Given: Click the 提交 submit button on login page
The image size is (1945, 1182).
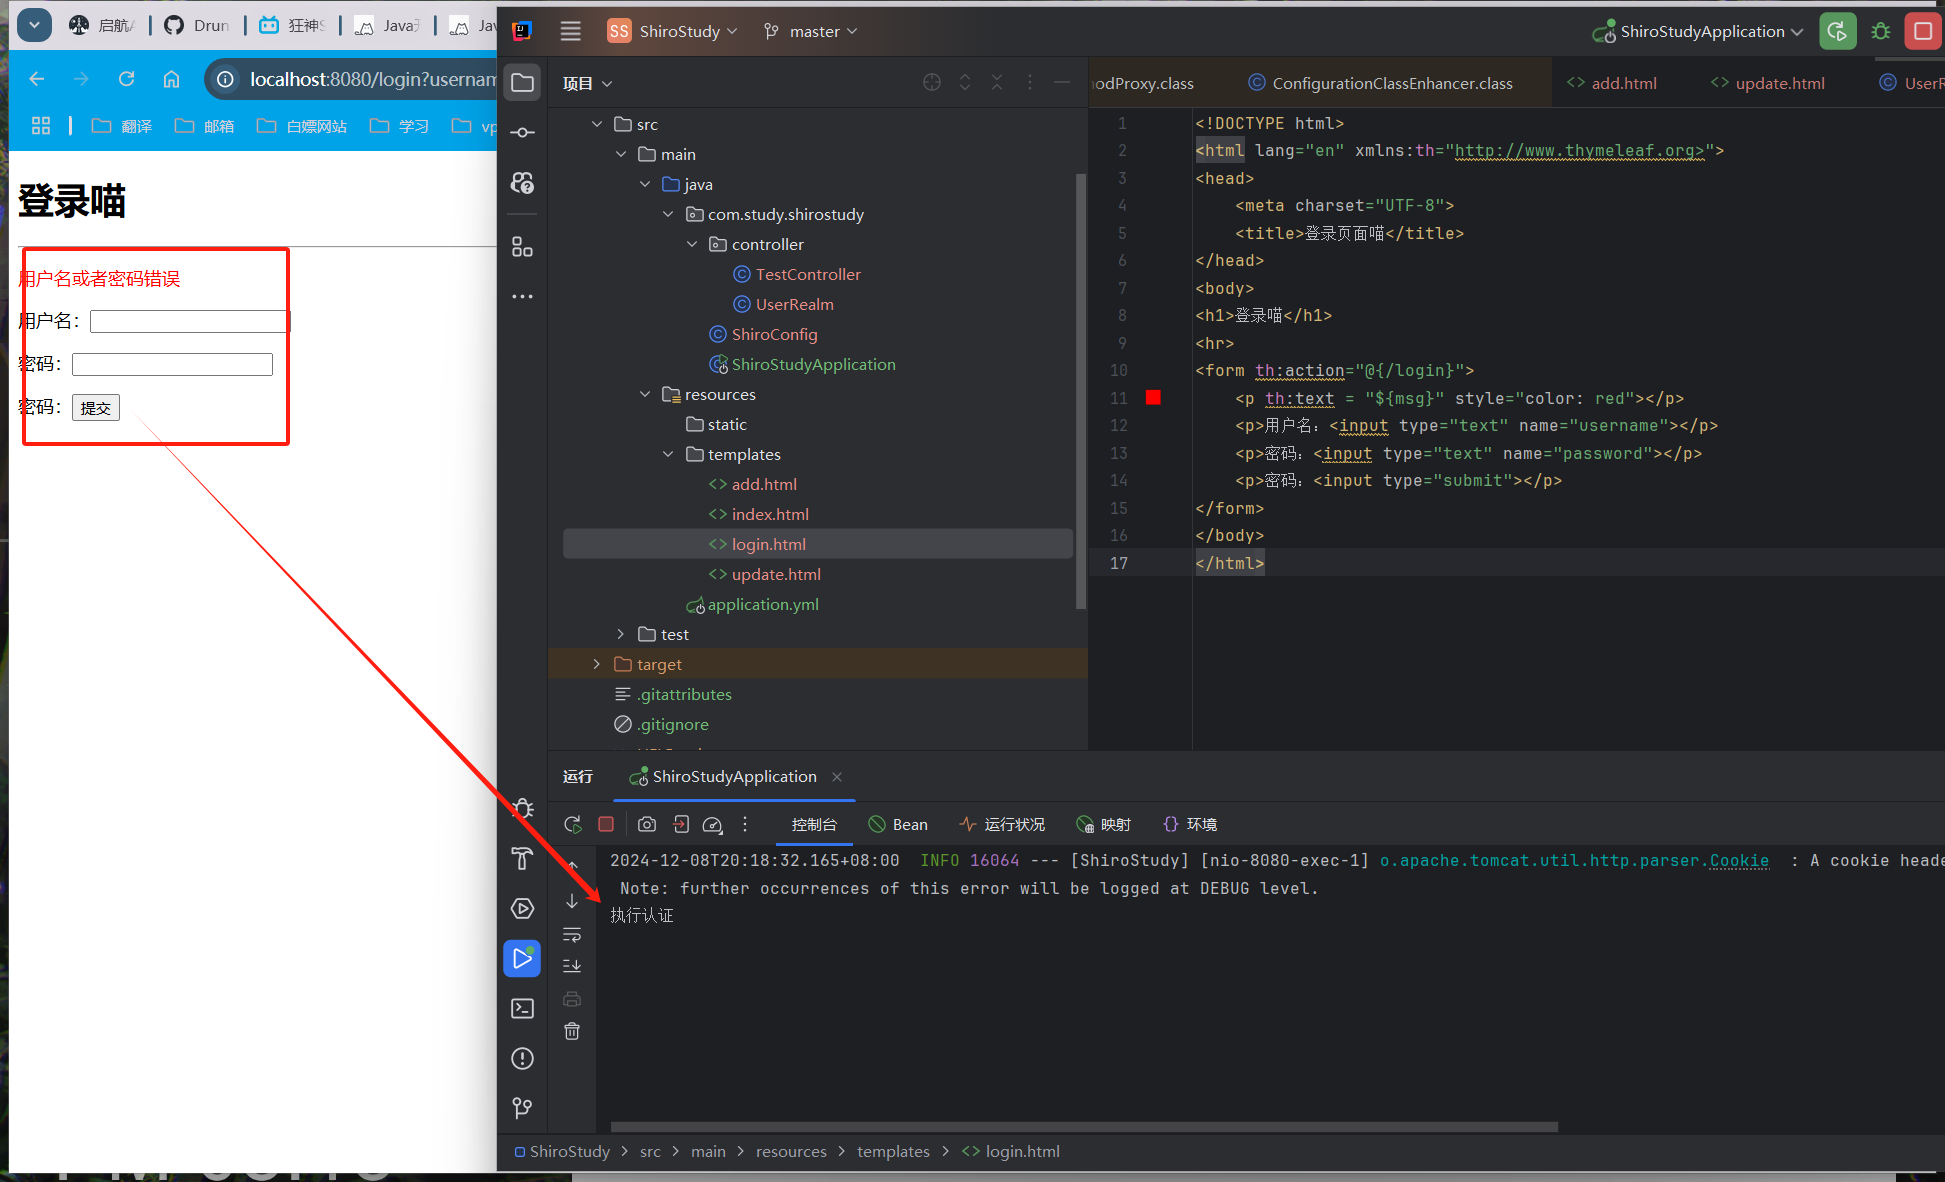Looking at the screenshot, I should point(96,408).
